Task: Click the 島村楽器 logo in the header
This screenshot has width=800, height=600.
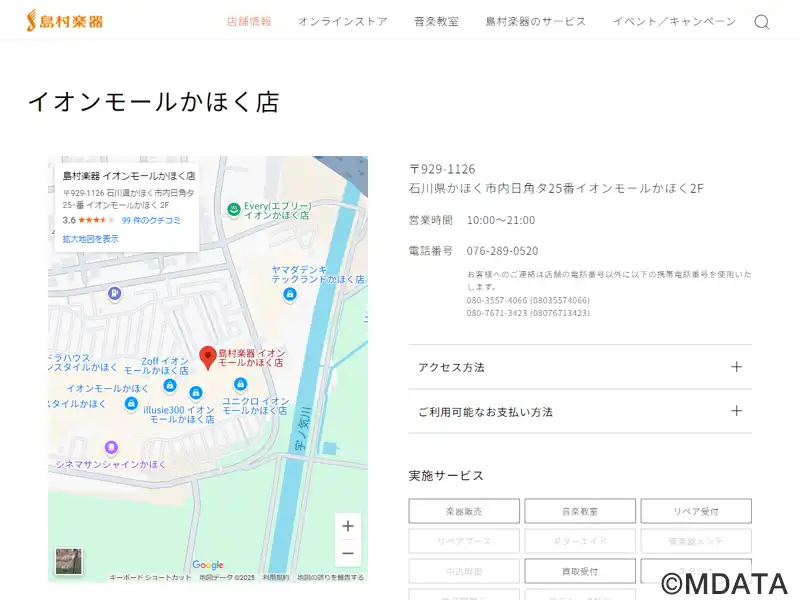Action: (65, 21)
